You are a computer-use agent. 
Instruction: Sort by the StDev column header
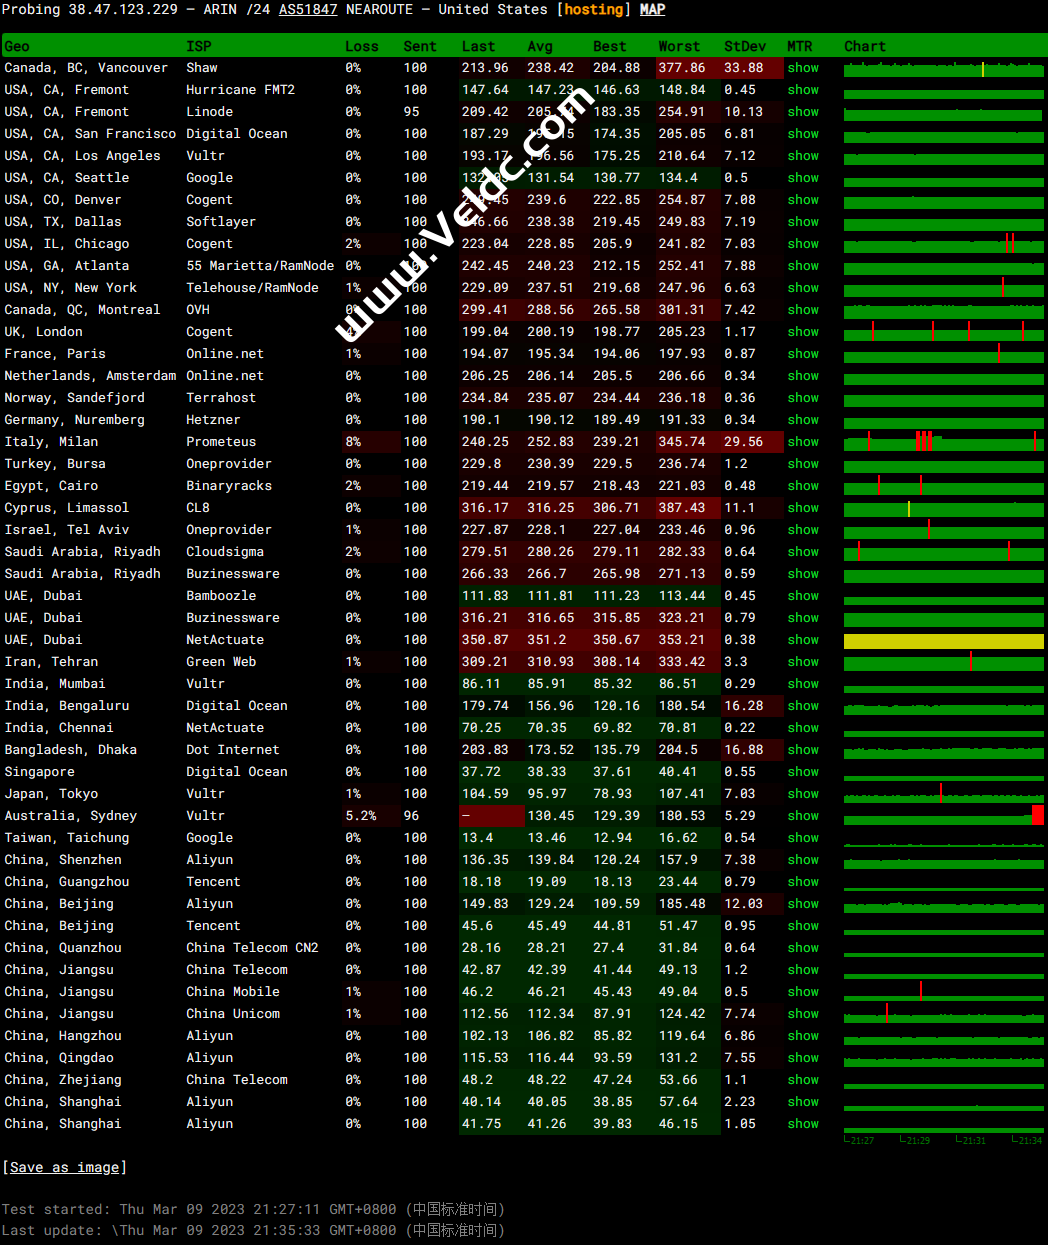pyautogui.click(x=745, y=46)
